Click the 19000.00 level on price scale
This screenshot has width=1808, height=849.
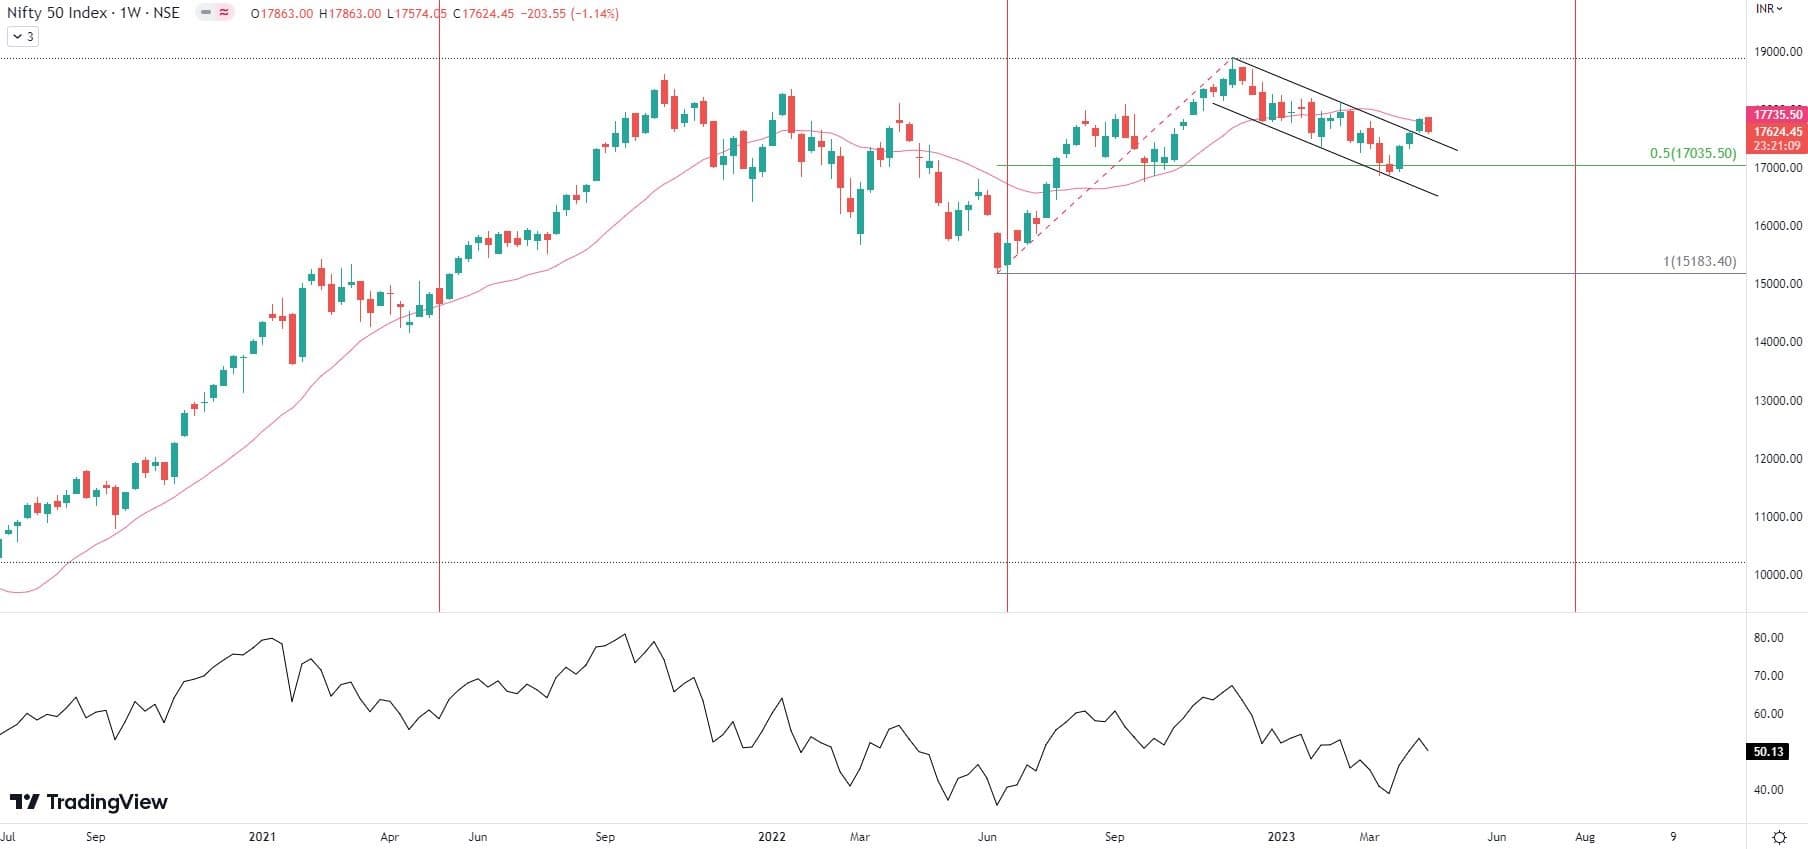click(1778, 52)
